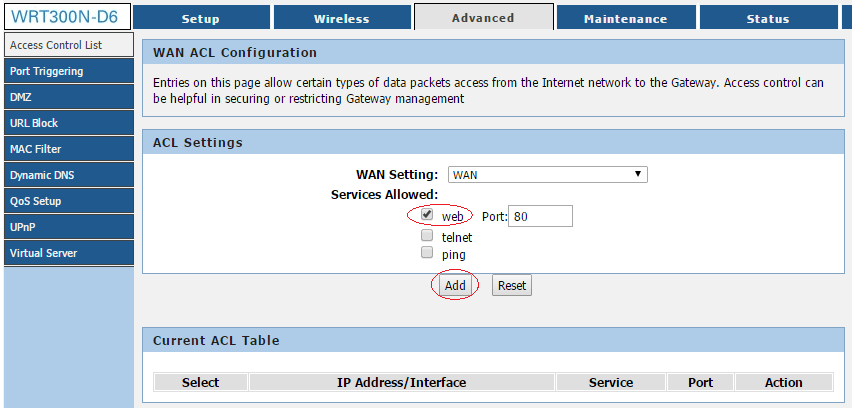The image size is (852, 408).
Task: Open the Virtual Server page
Action: (x=67, y=253)
